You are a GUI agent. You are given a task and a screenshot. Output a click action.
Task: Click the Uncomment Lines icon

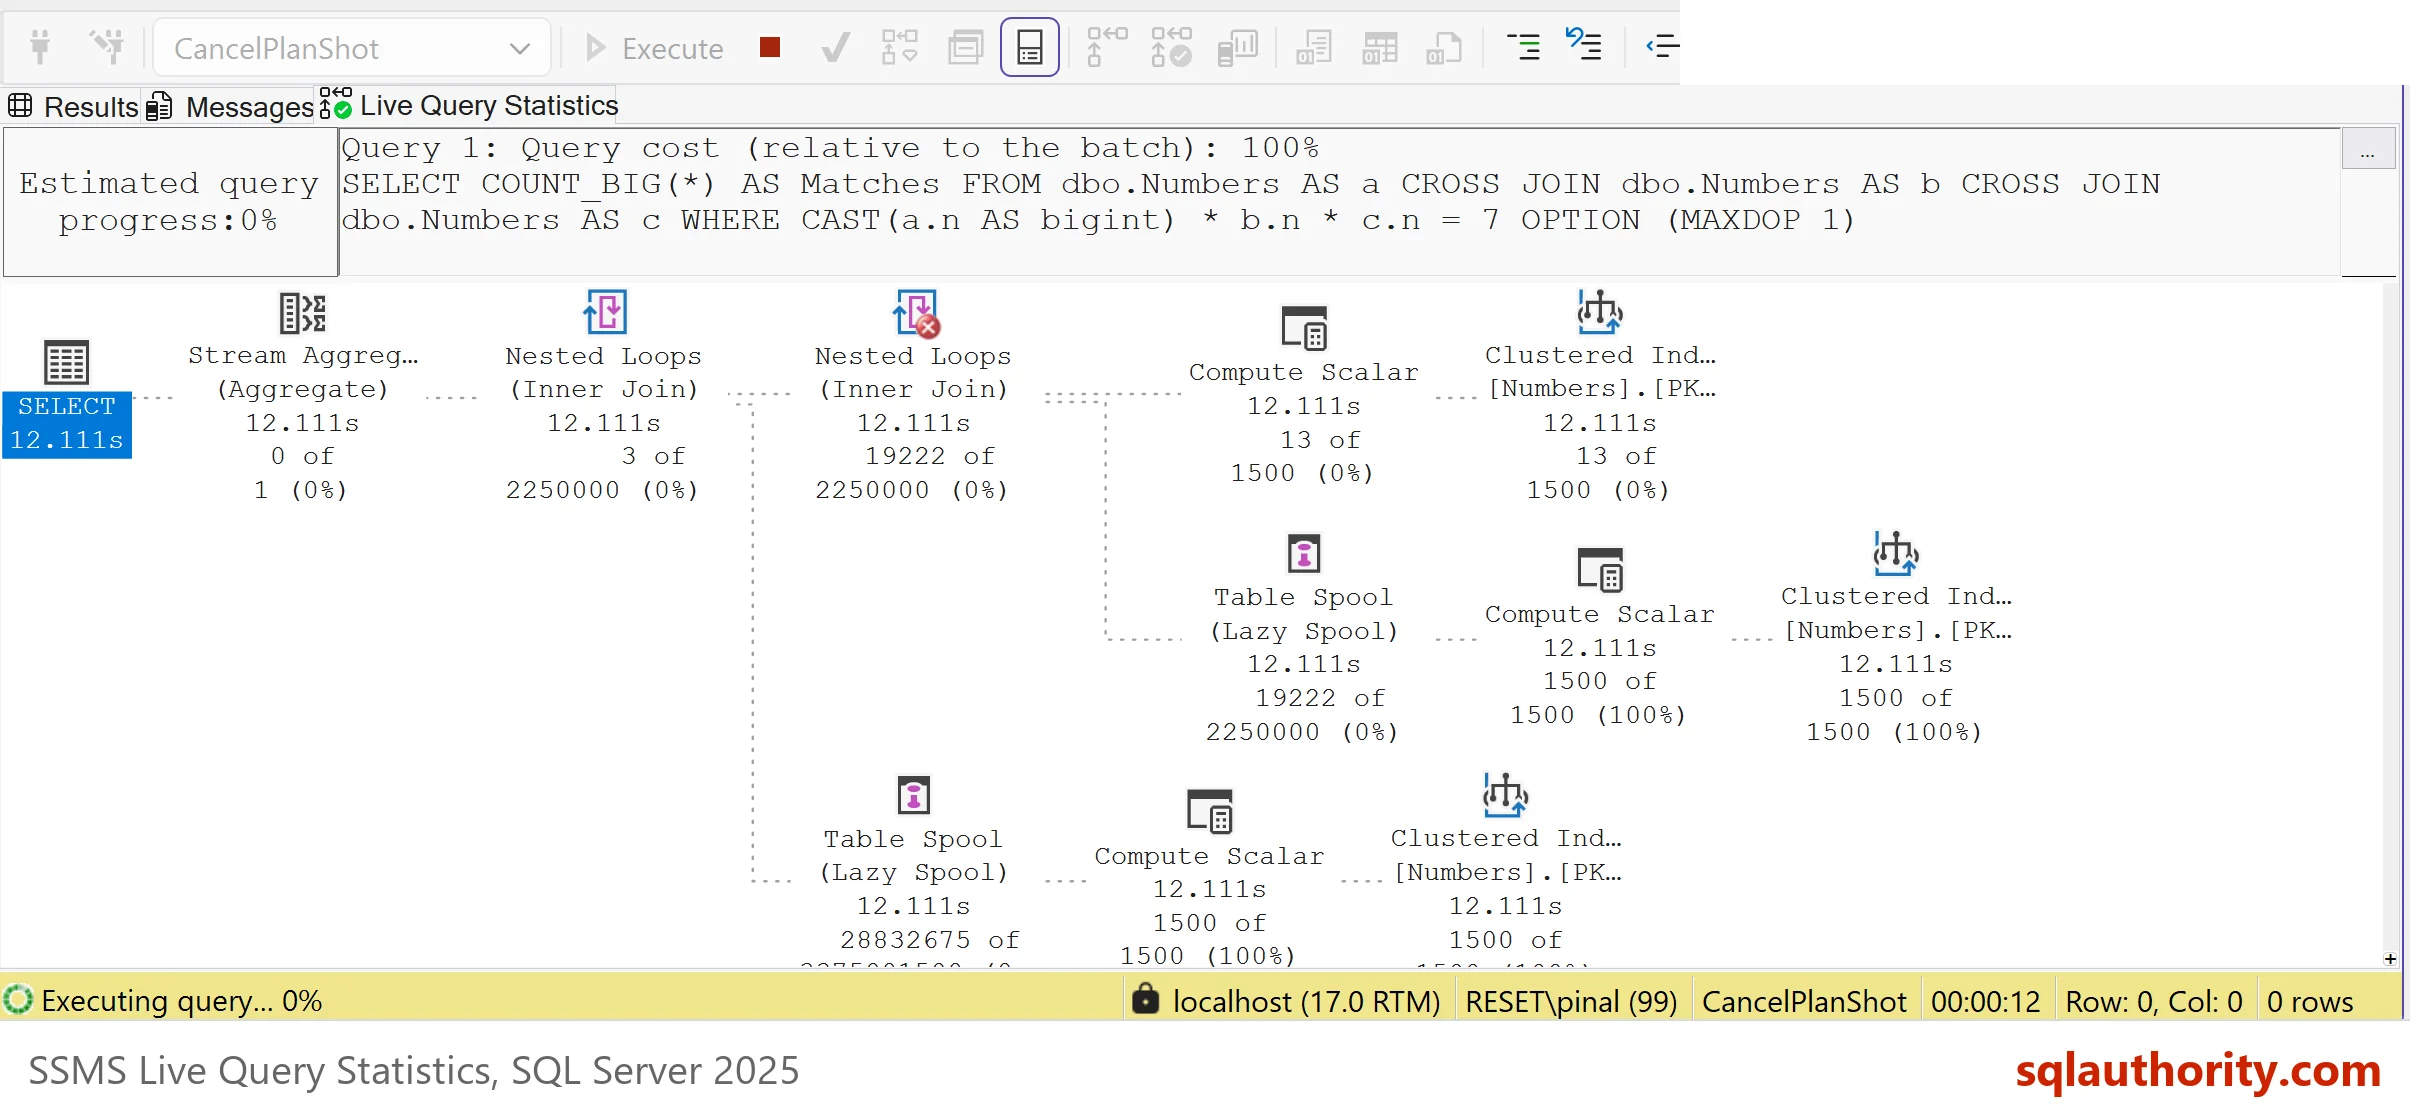(x=1584, y=45)
